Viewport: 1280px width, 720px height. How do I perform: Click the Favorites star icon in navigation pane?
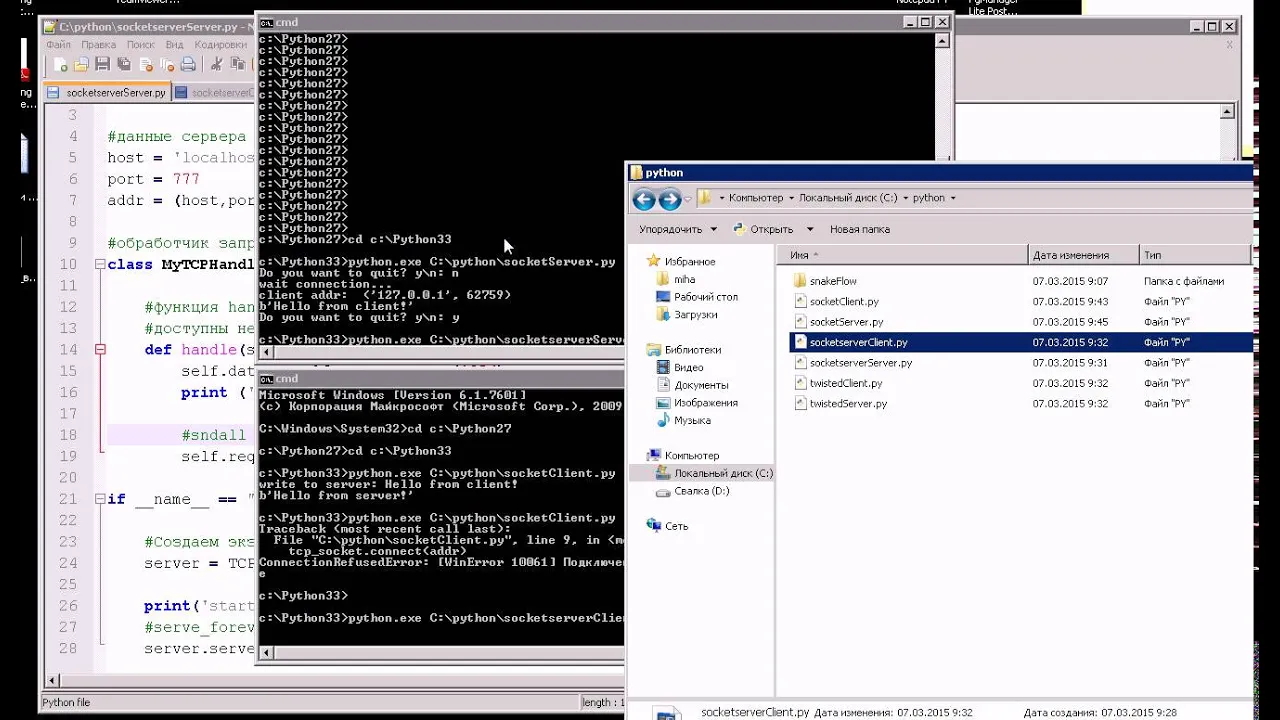654,262
